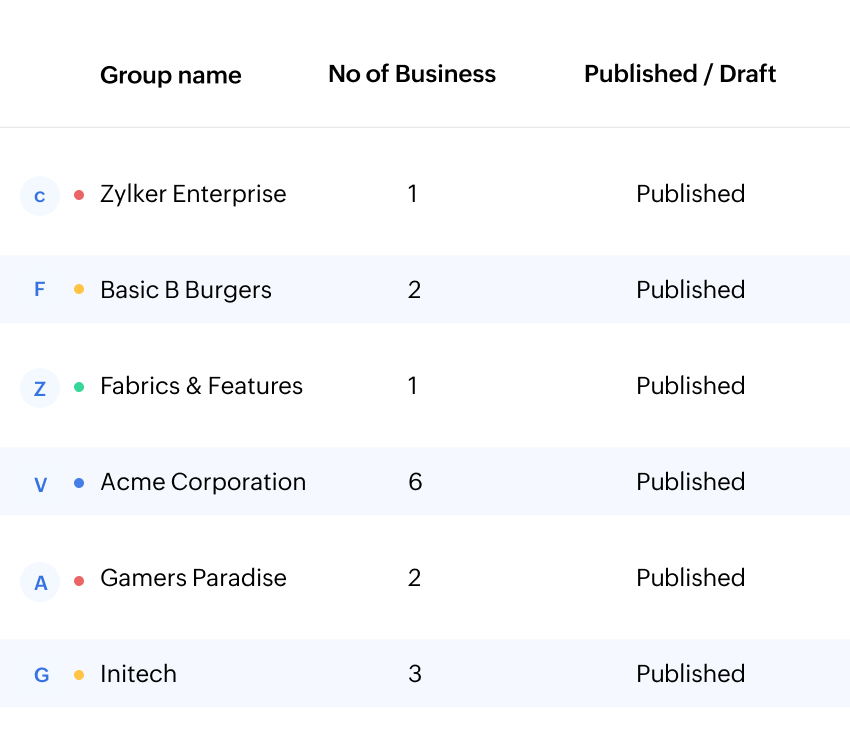Click the 'F' avatar beside Basic B Burgers

pos(40,290)
